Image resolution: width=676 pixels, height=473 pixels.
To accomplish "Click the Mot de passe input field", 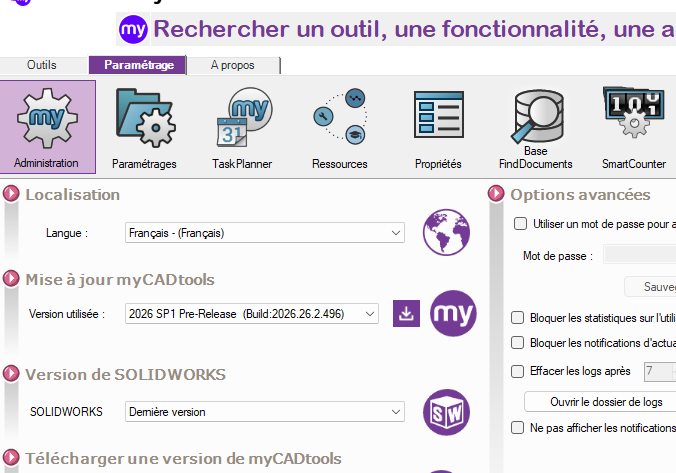I will [640, 256].
